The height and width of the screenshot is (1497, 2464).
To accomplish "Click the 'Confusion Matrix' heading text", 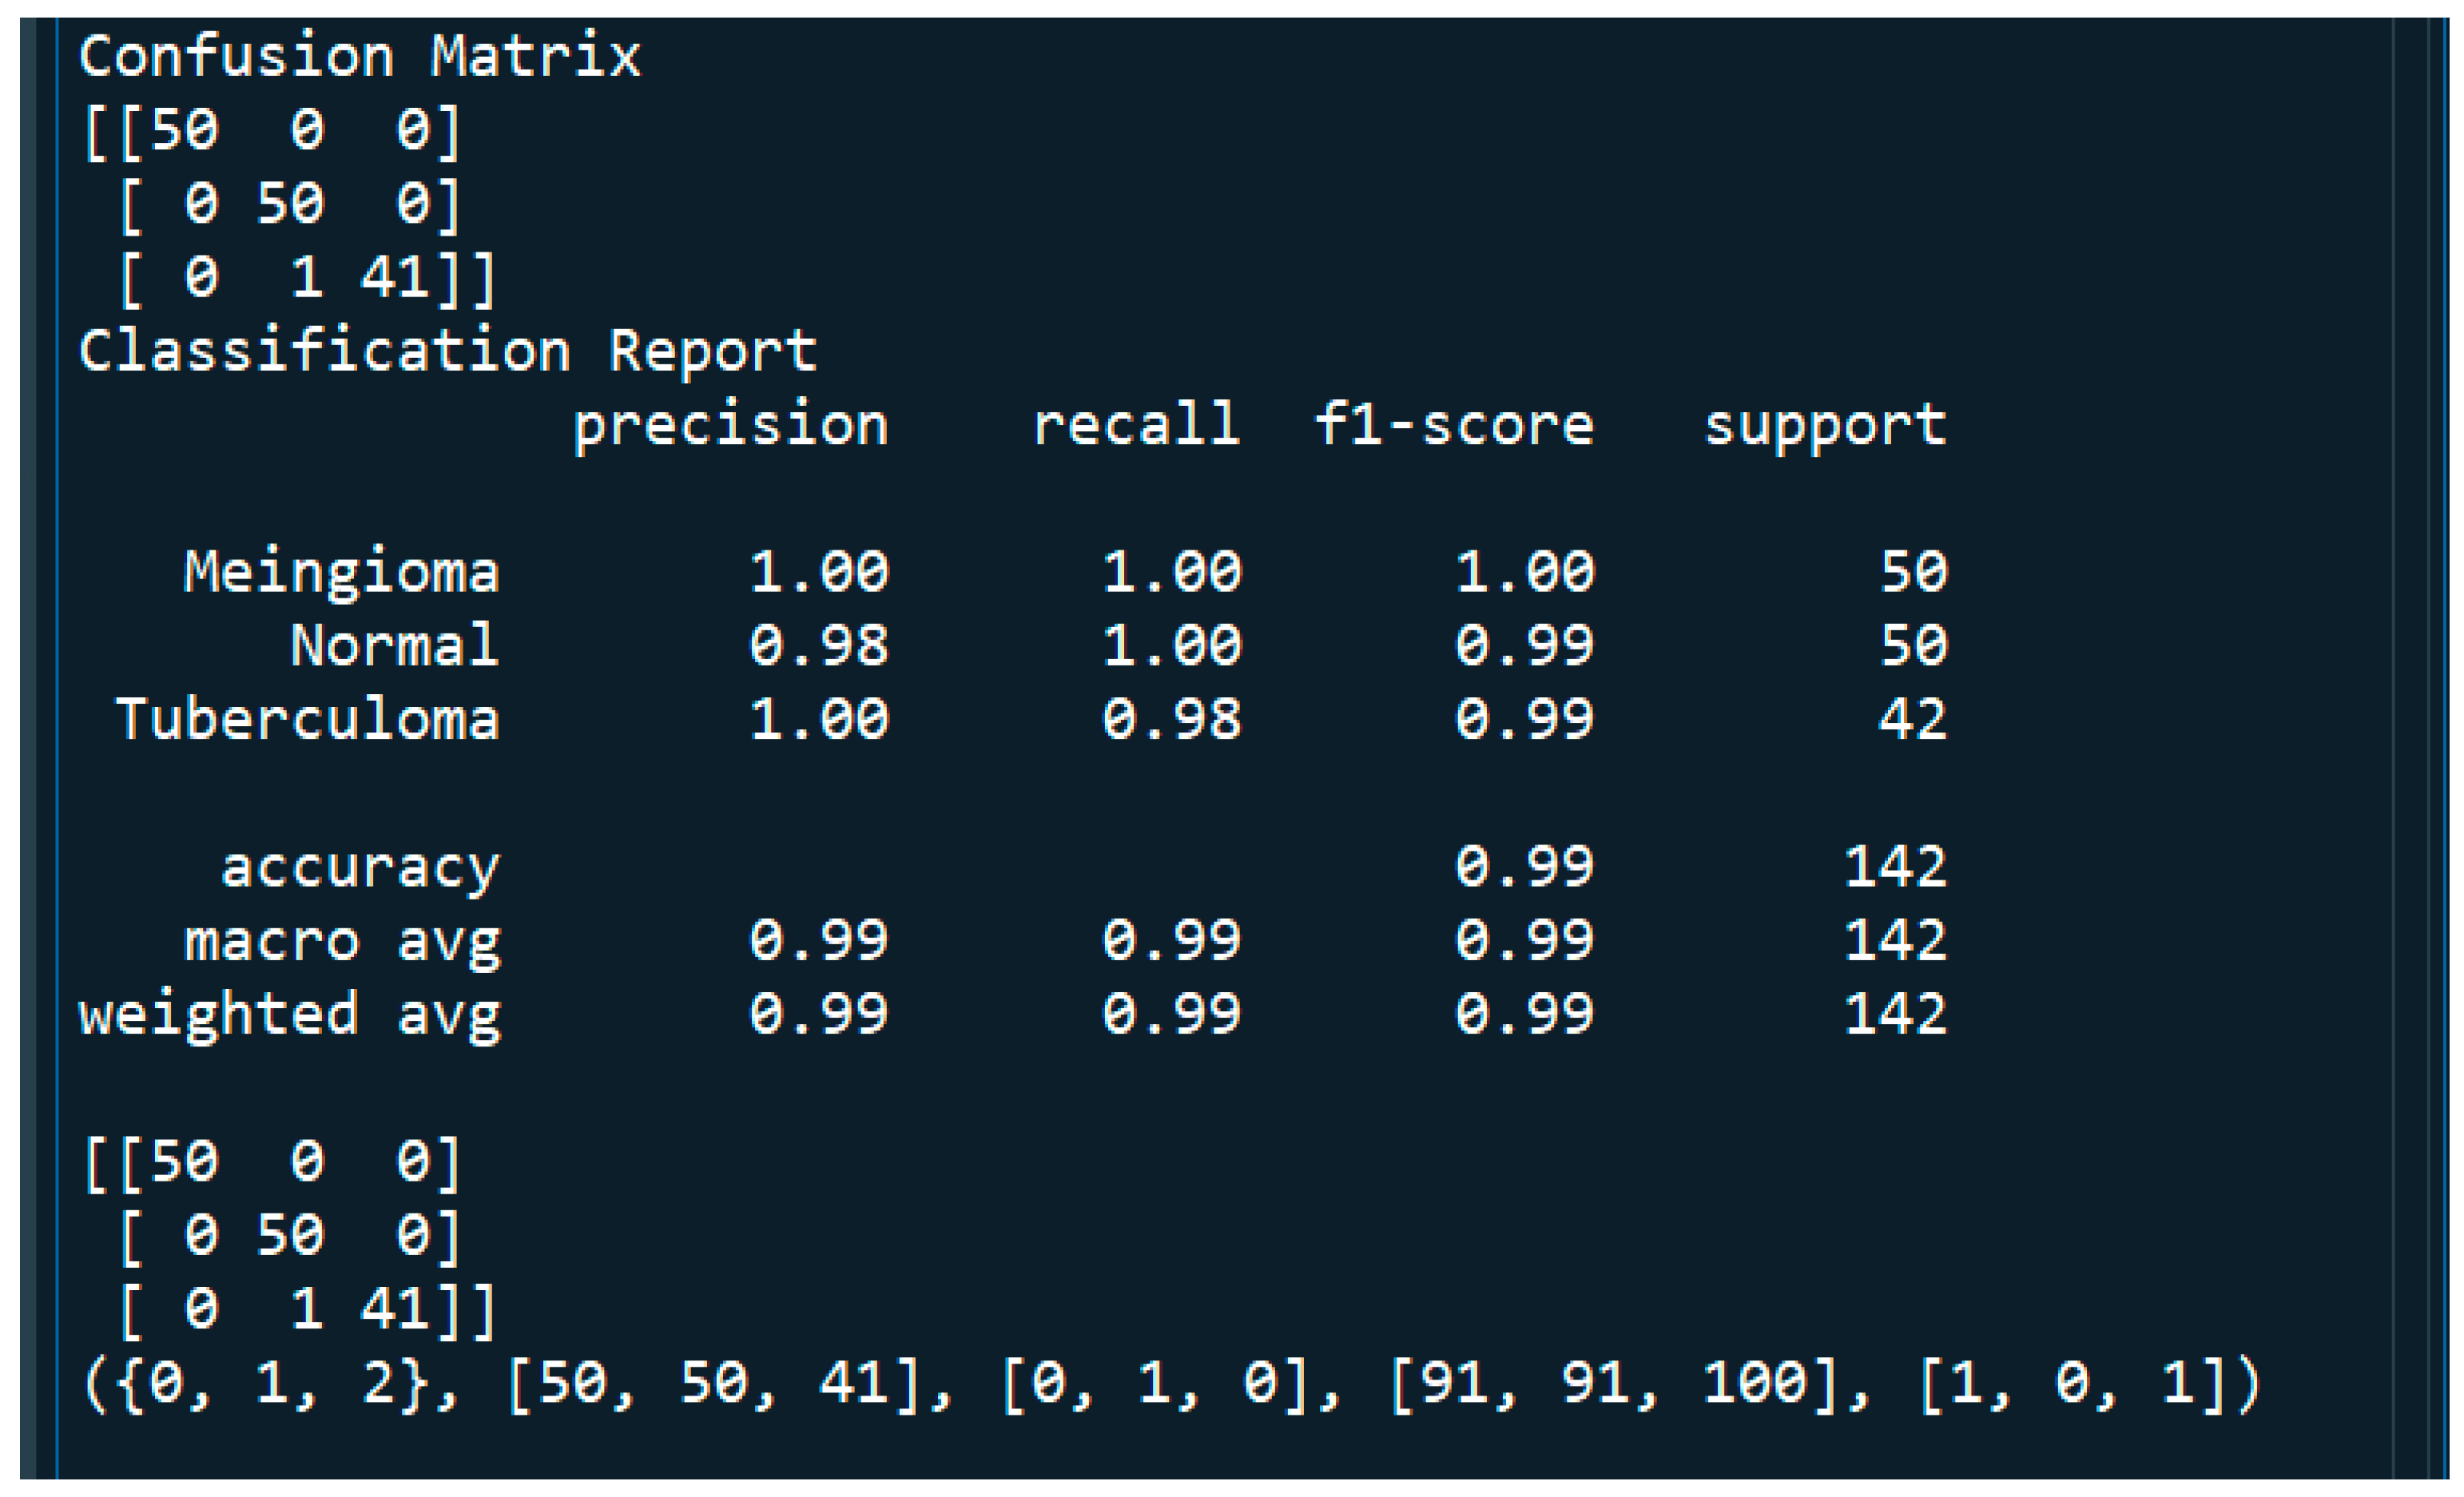I will pos(359,56).
